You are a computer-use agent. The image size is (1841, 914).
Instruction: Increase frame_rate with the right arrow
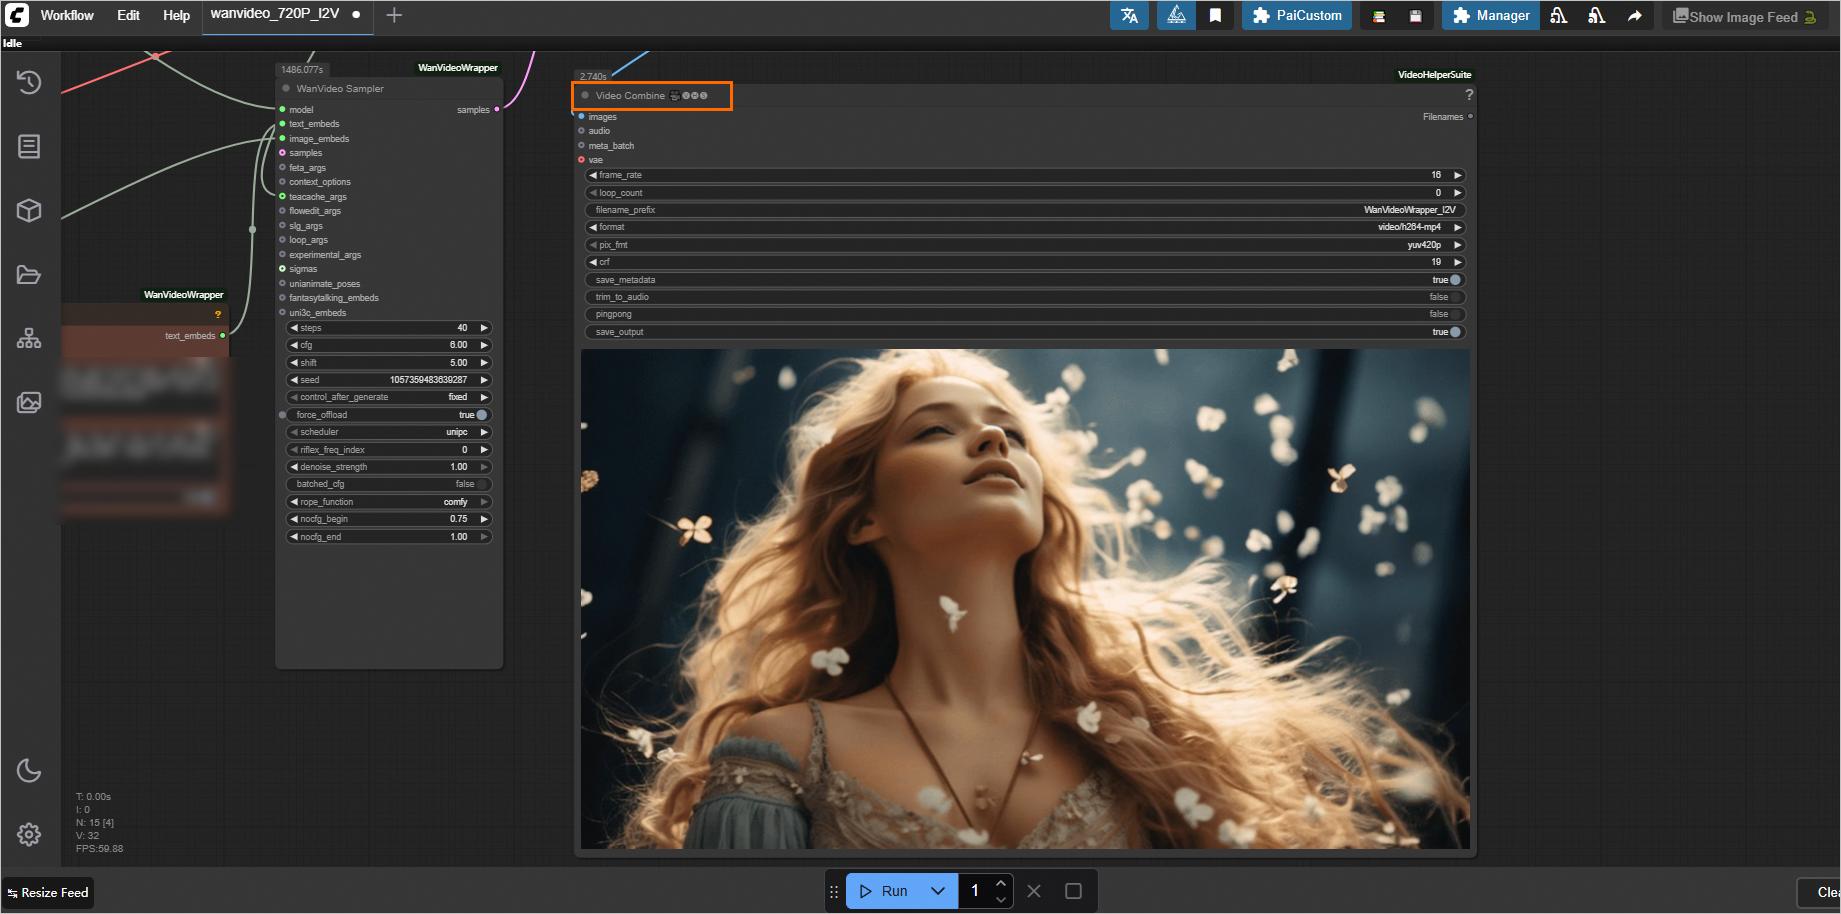pyautogui.click(x=1457, y=175)
